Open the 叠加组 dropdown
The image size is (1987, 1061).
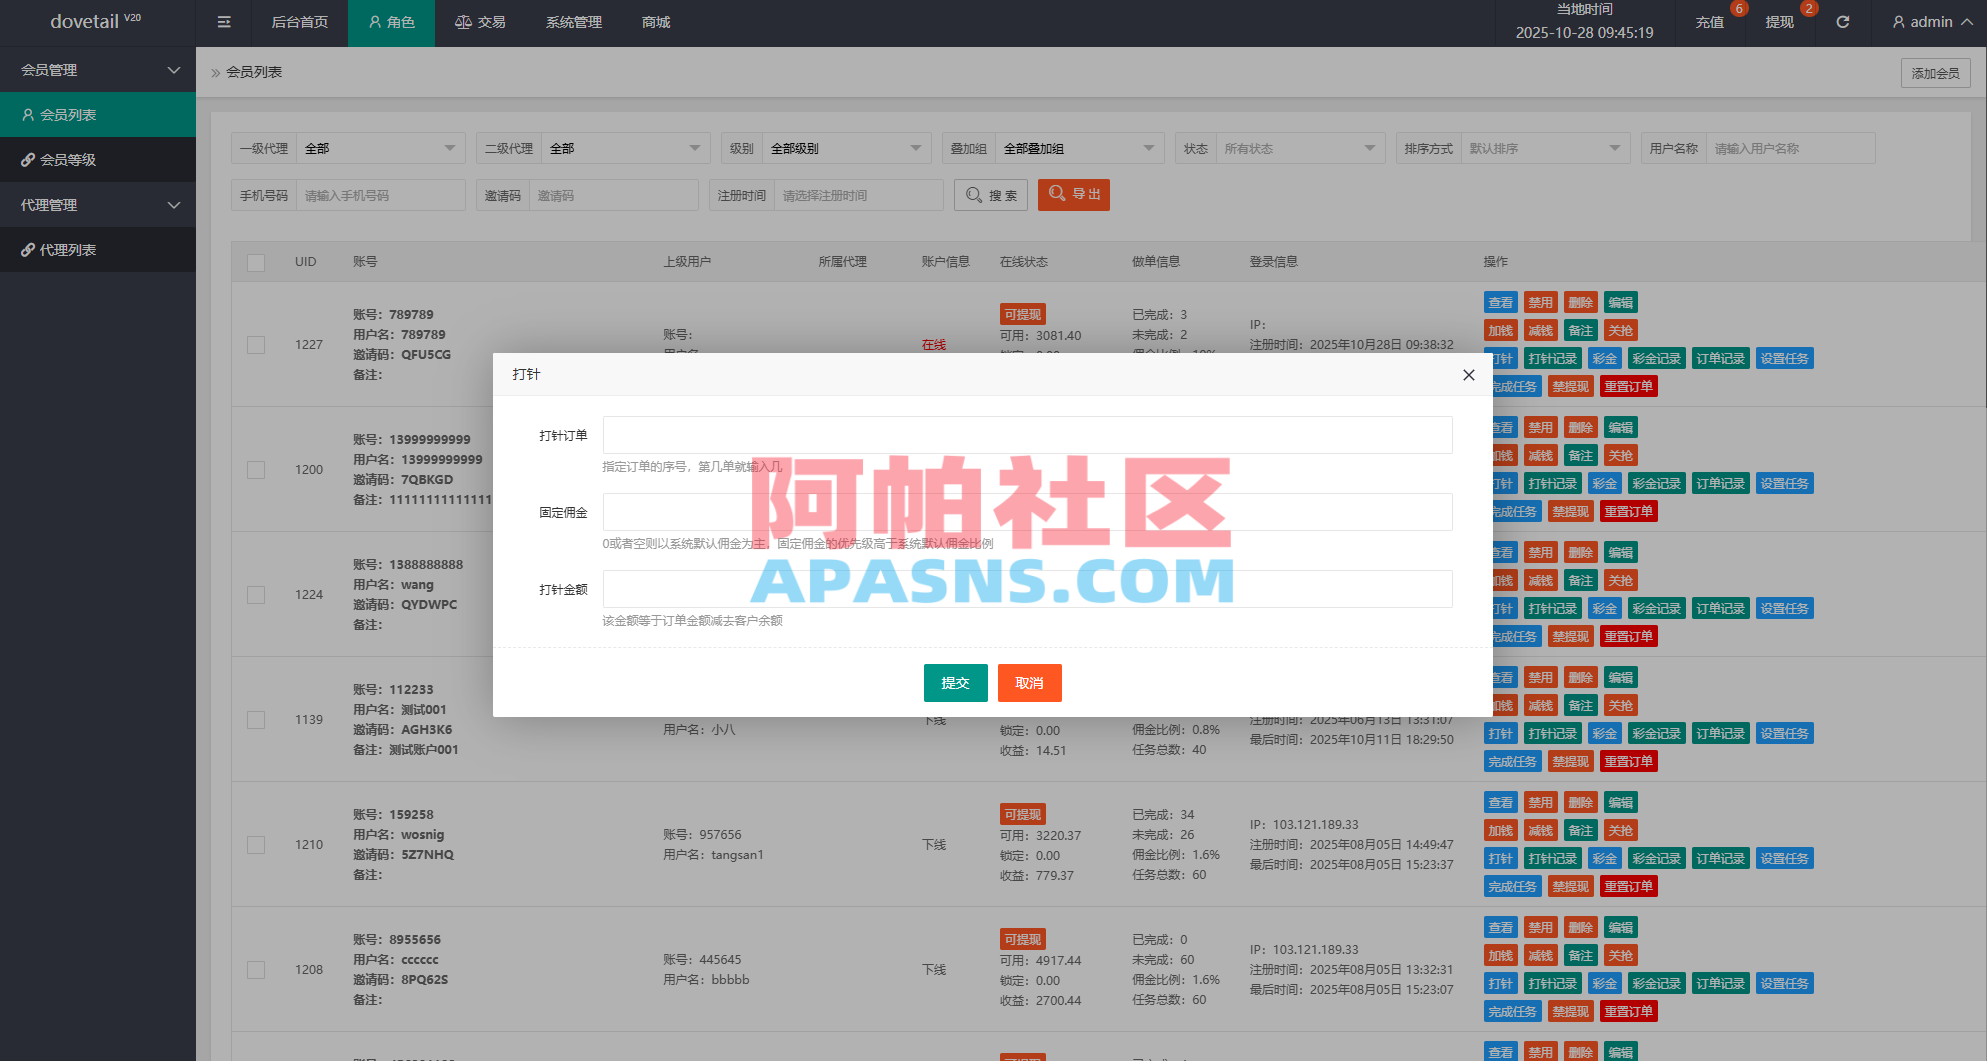click(x=1080, y=148)
